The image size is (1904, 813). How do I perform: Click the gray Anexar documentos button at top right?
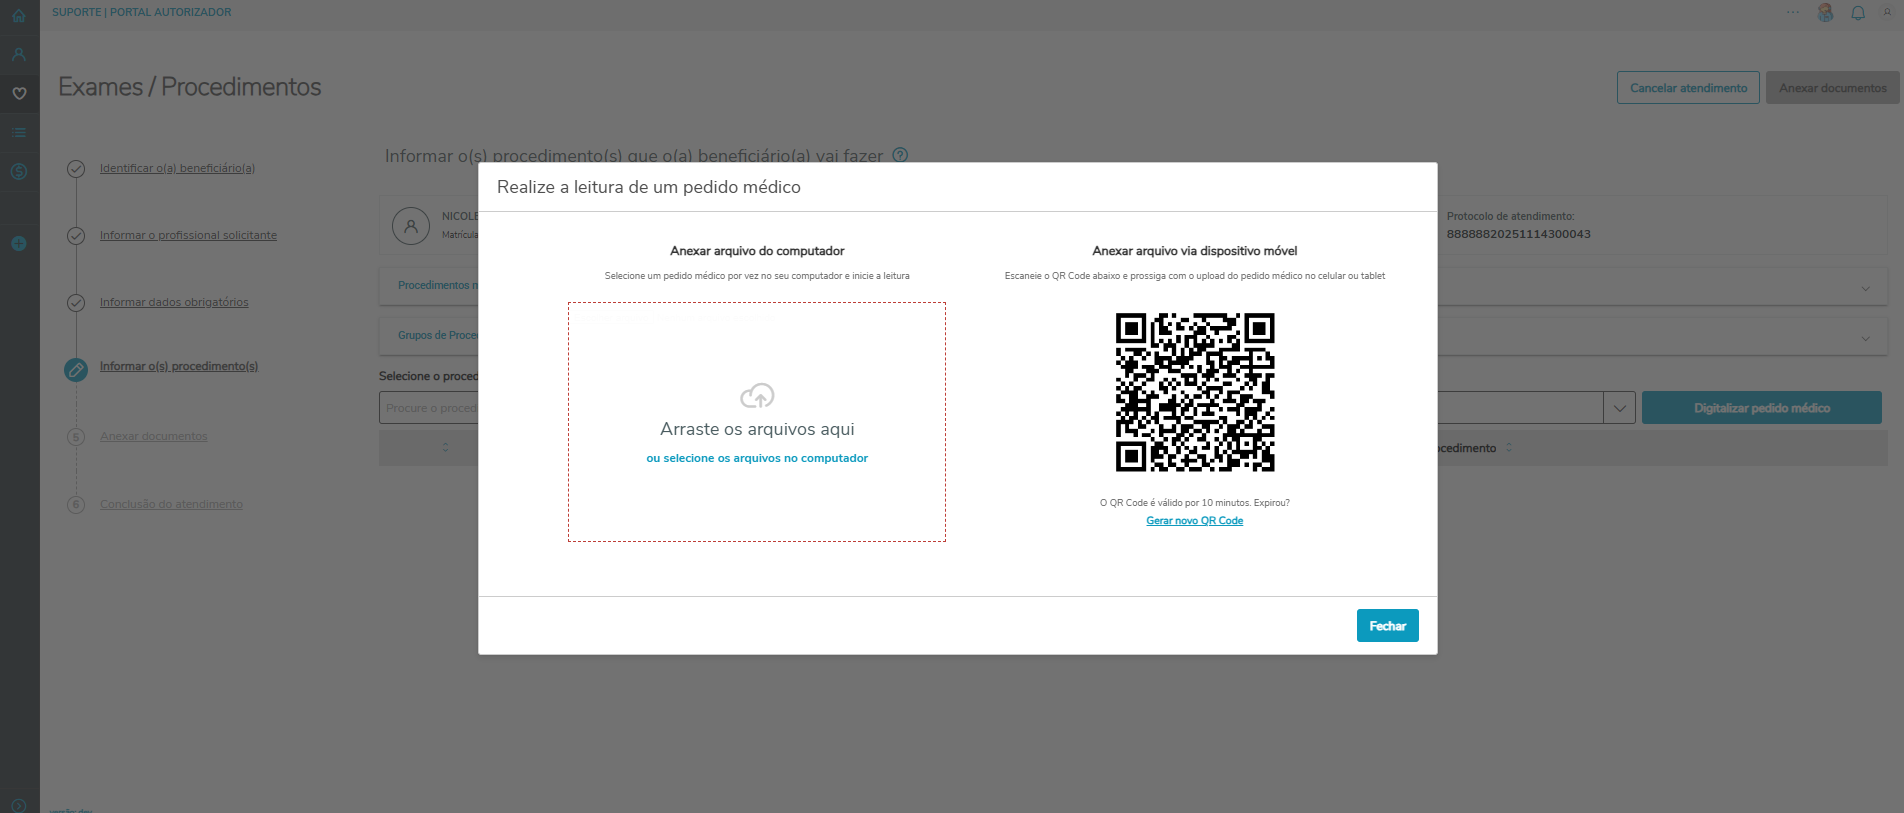point(1832,88)
